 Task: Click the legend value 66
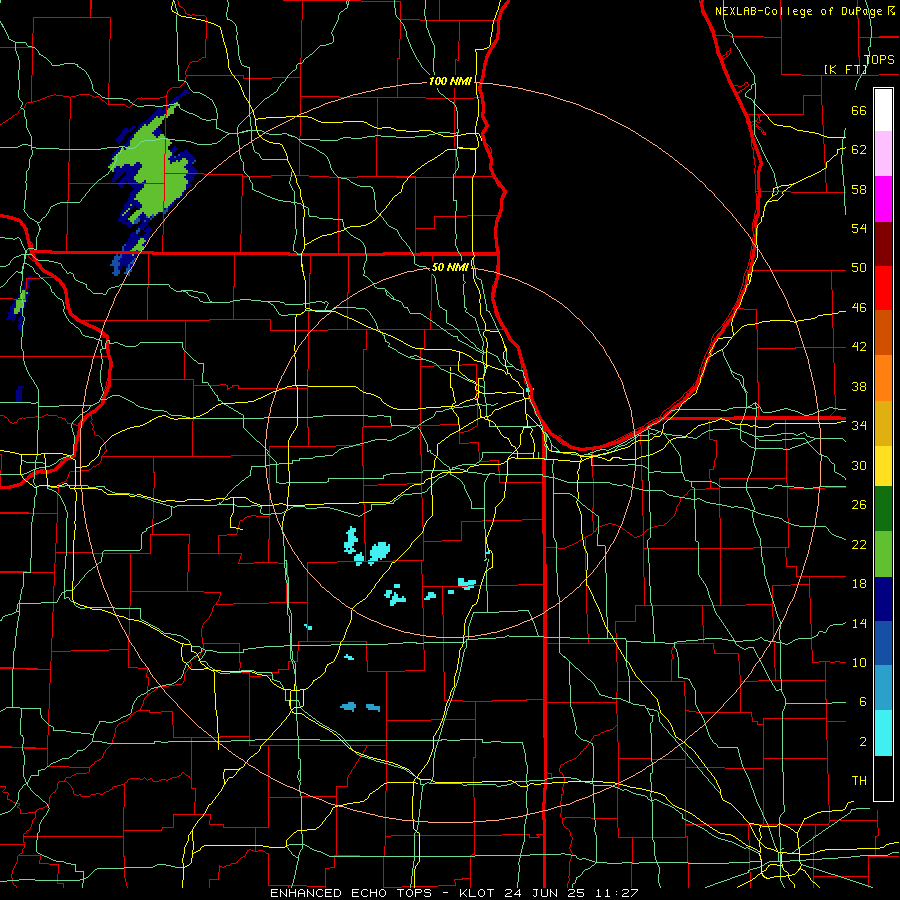[x=859, y=110]
